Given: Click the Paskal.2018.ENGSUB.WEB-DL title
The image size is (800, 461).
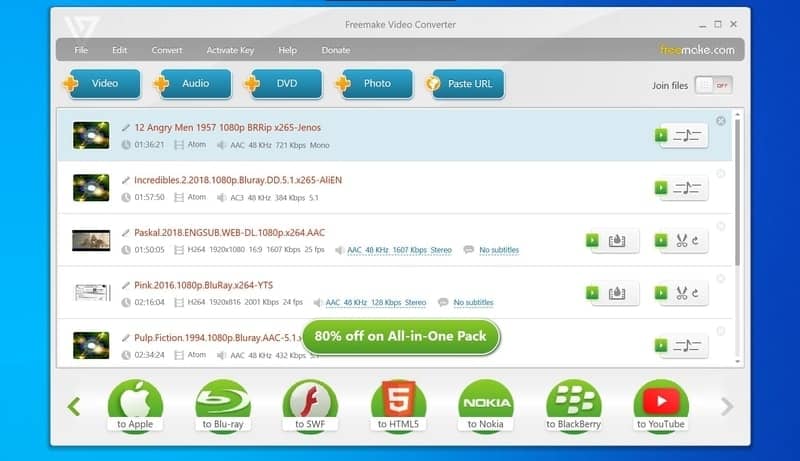Looking at the screenshot, I should click(230, 233).
